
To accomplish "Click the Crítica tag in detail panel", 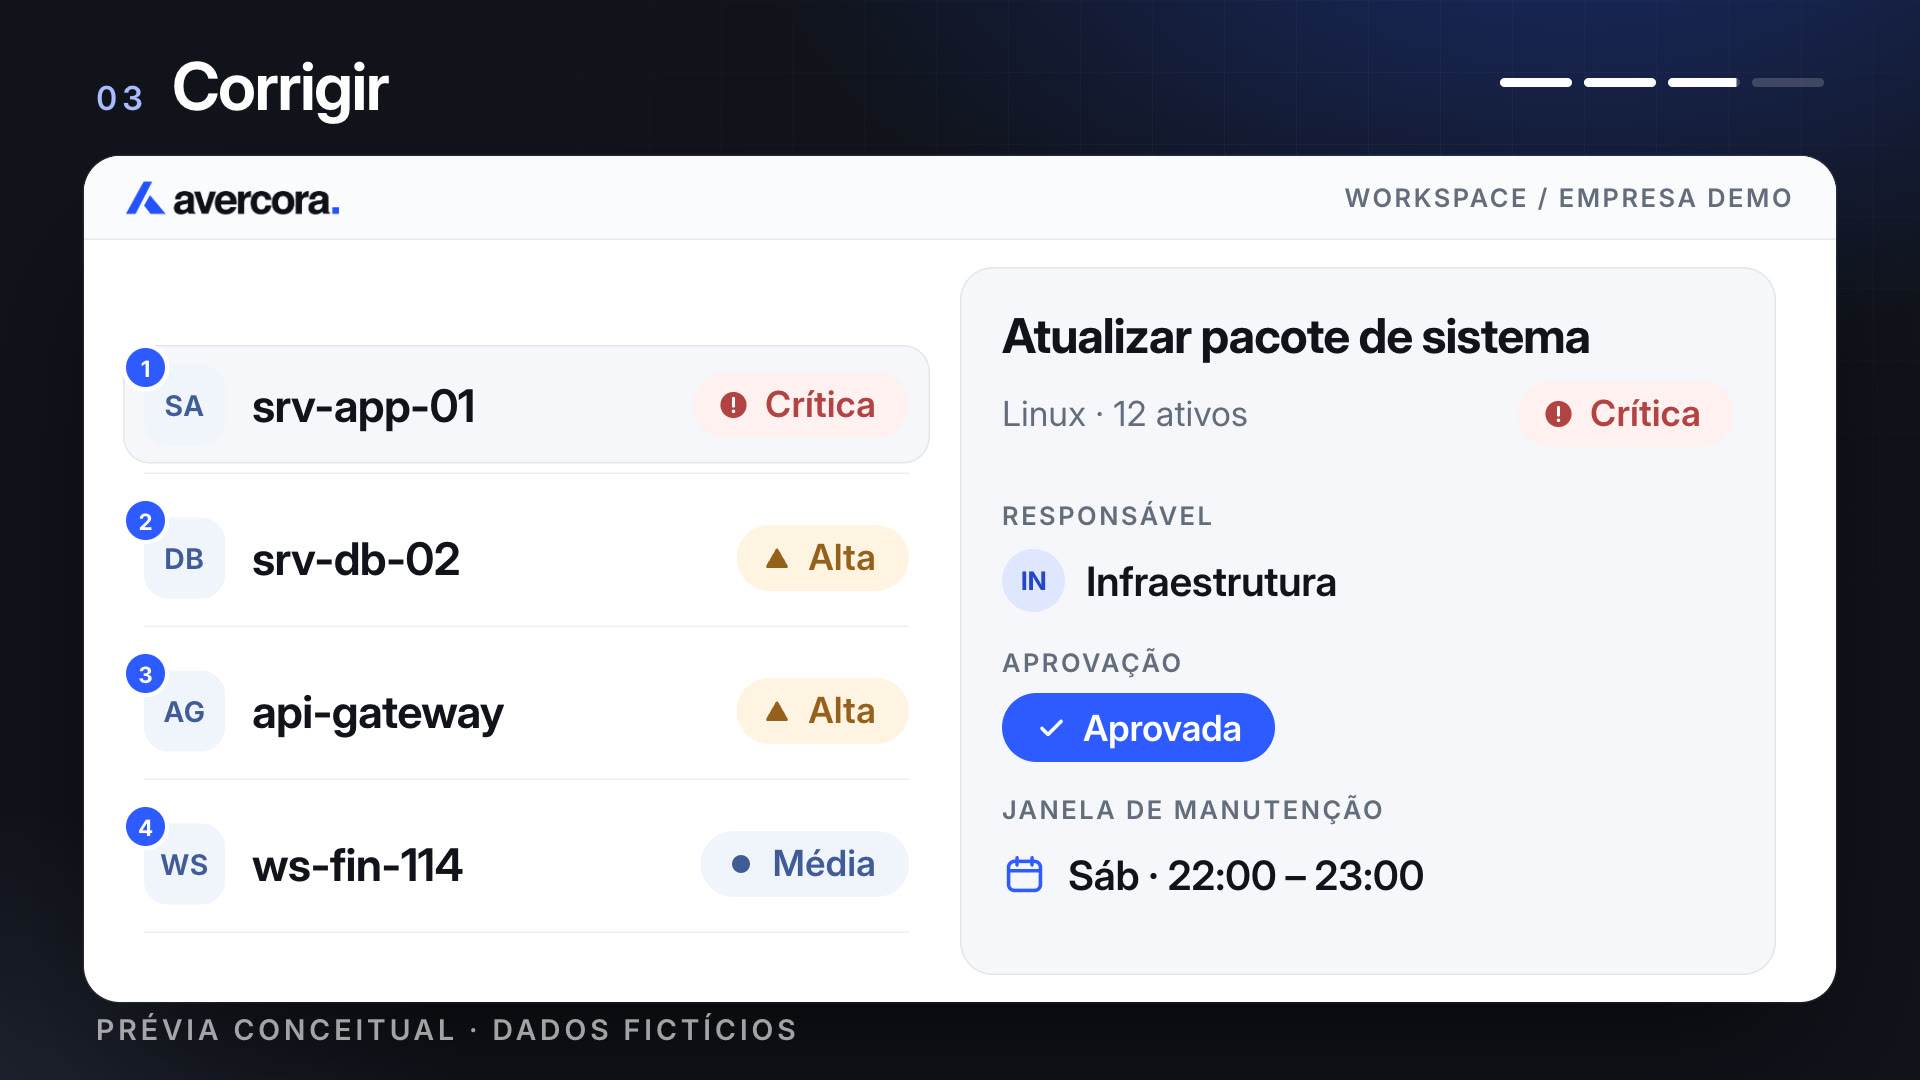I will 1625,414.
